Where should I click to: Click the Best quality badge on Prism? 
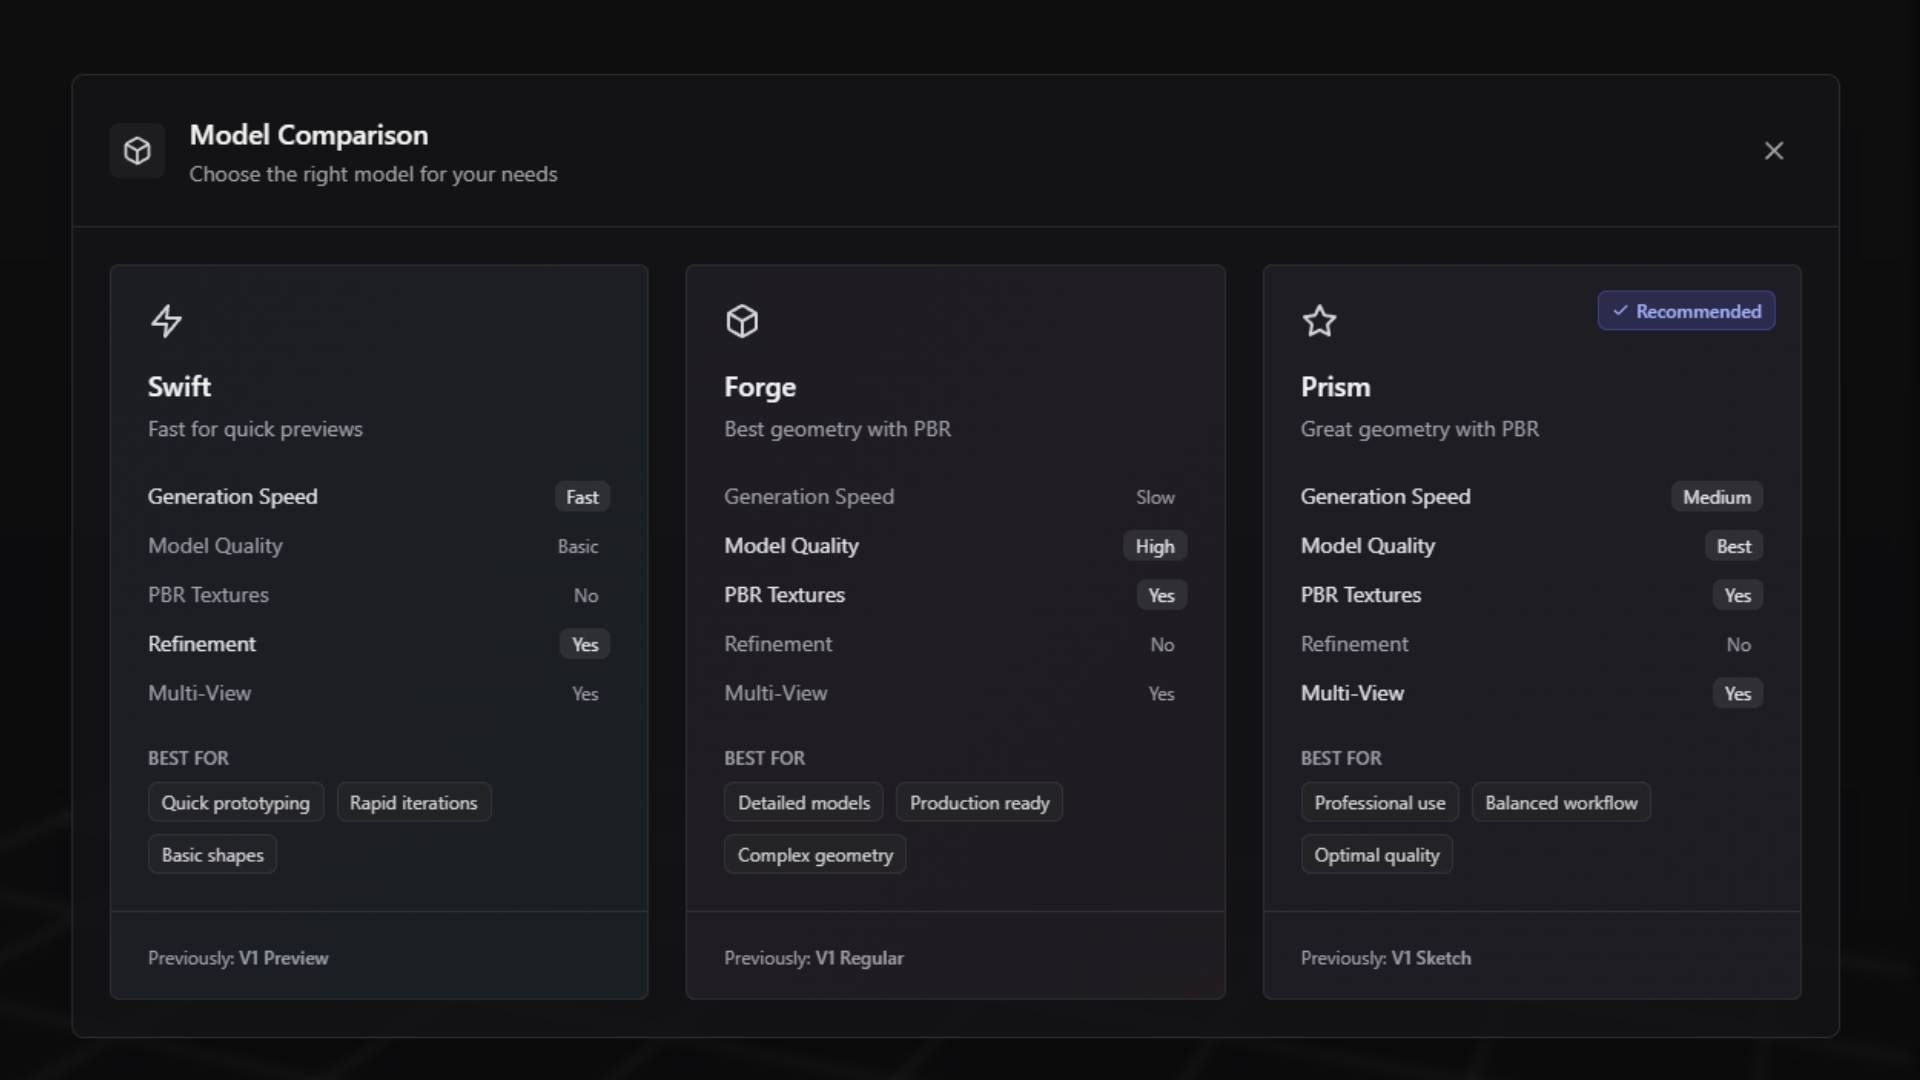click(x=1734, y=546)
